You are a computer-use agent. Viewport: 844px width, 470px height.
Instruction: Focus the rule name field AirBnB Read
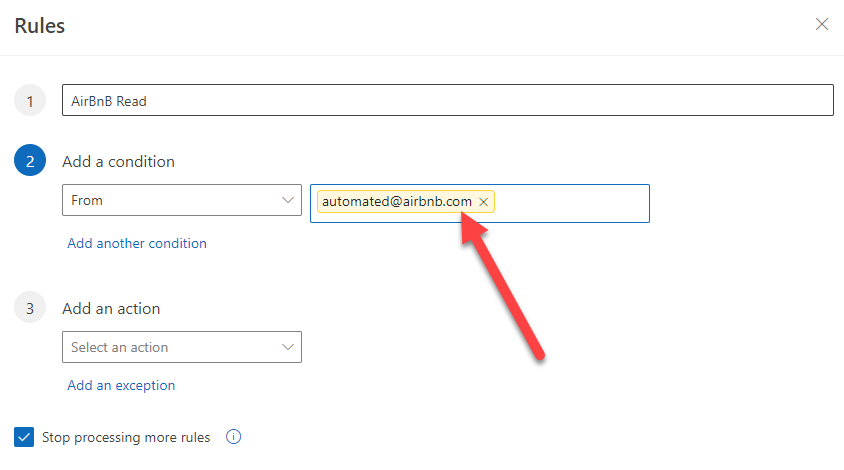pos(447,101)
